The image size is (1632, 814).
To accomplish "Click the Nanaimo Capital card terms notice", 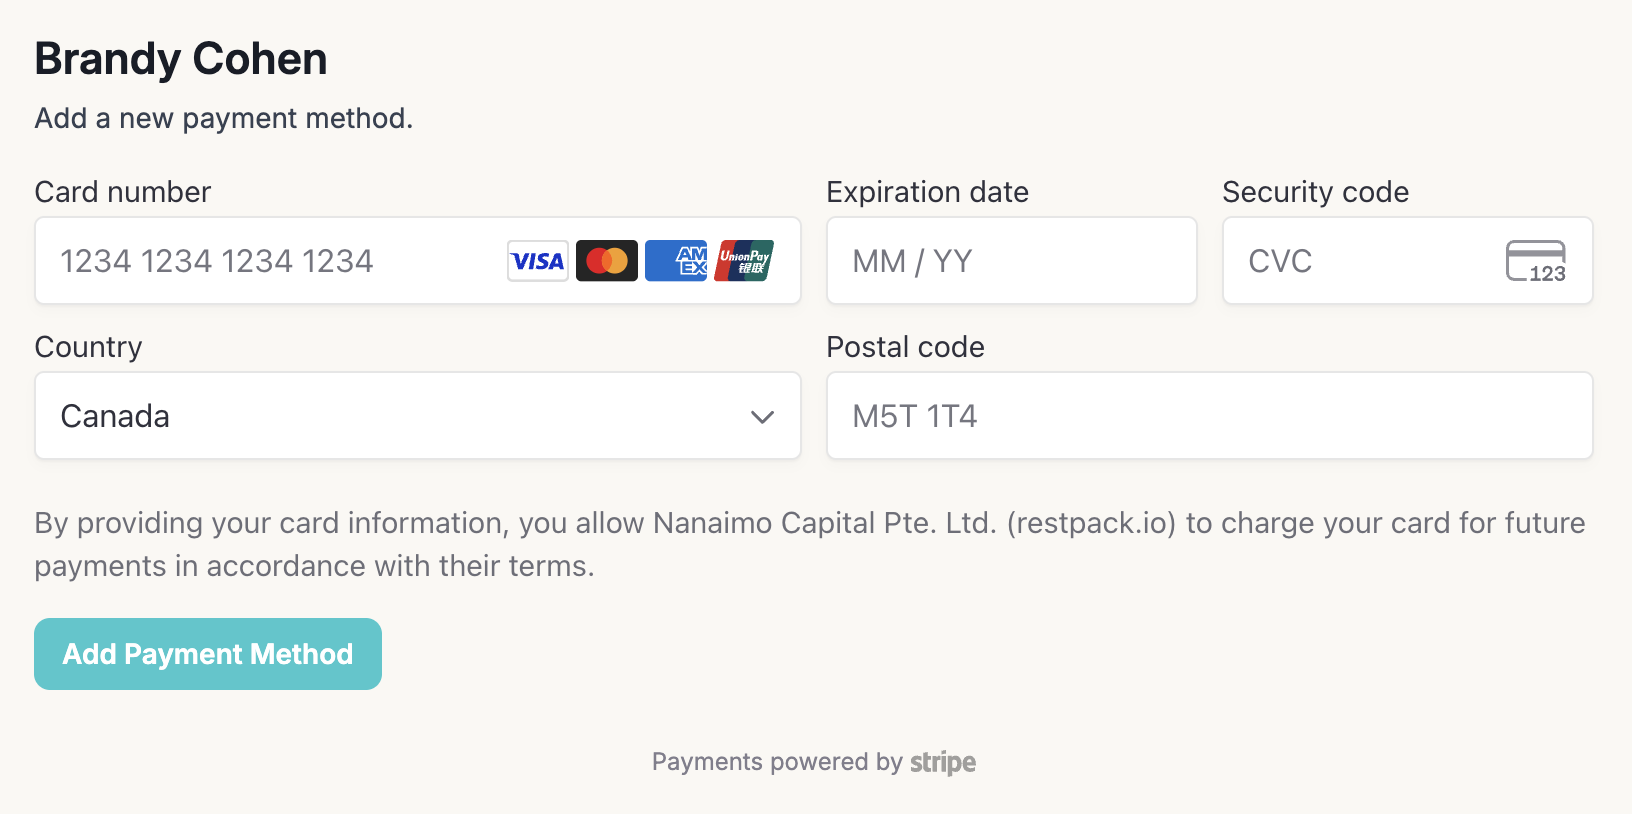I will pyautogui.click(x=809, y=544).
